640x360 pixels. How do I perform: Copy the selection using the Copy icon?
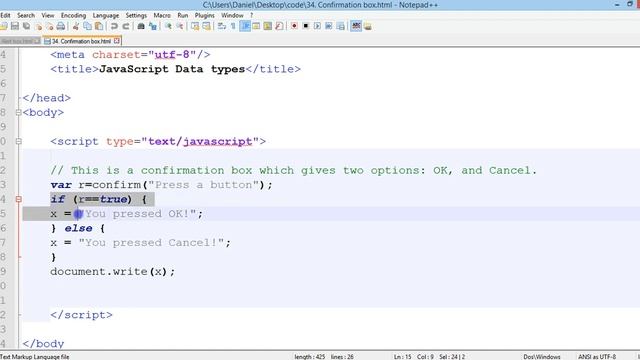pos(87,26)
